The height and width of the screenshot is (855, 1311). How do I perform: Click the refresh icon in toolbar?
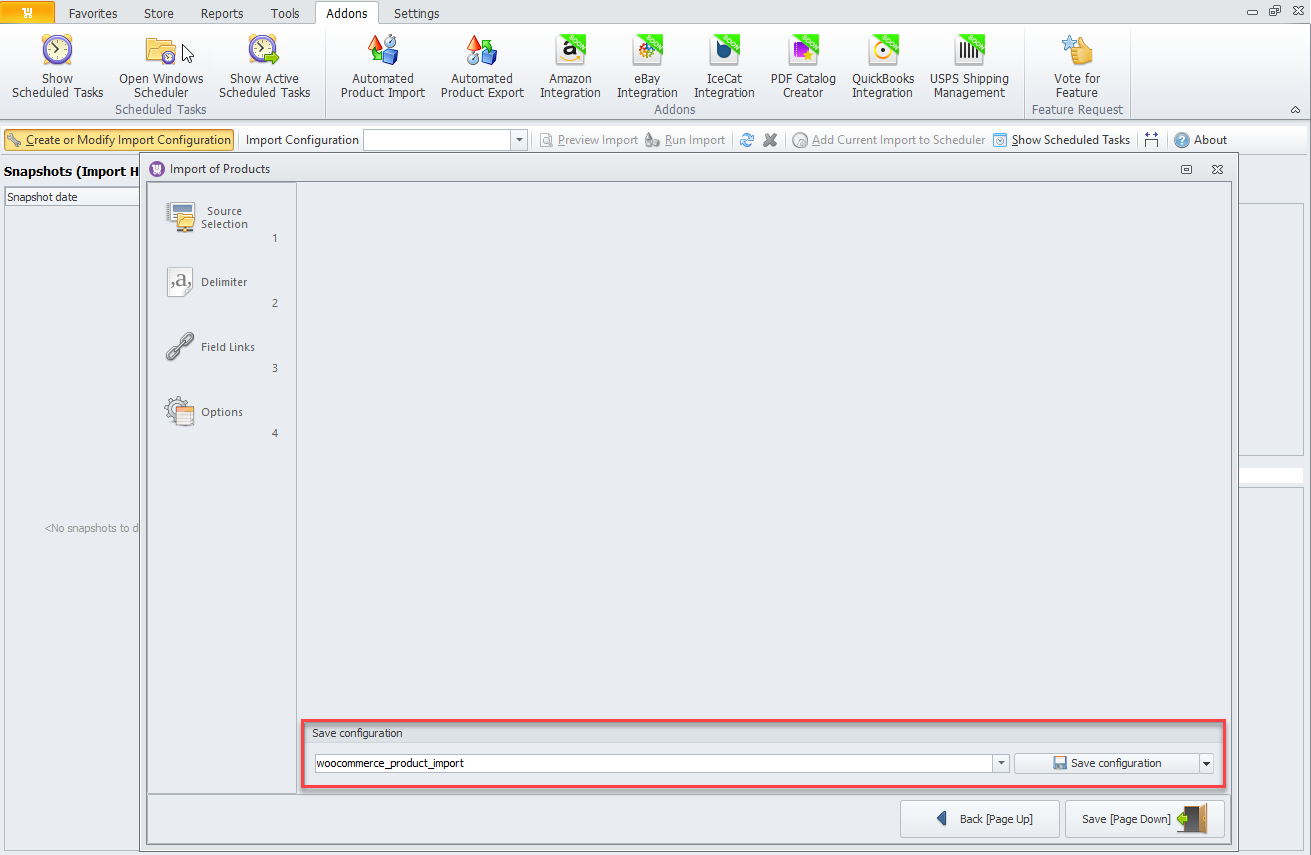[747, 140]
